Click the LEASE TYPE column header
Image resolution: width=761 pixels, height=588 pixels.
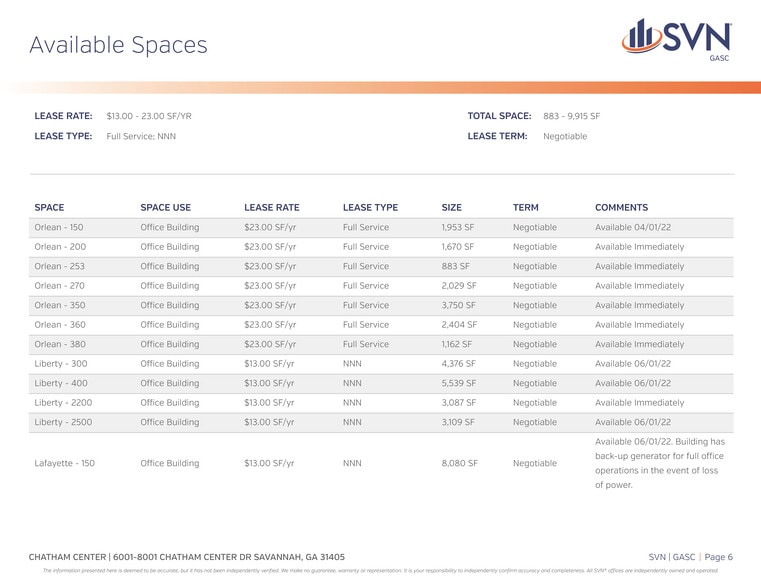coord(370,208)
